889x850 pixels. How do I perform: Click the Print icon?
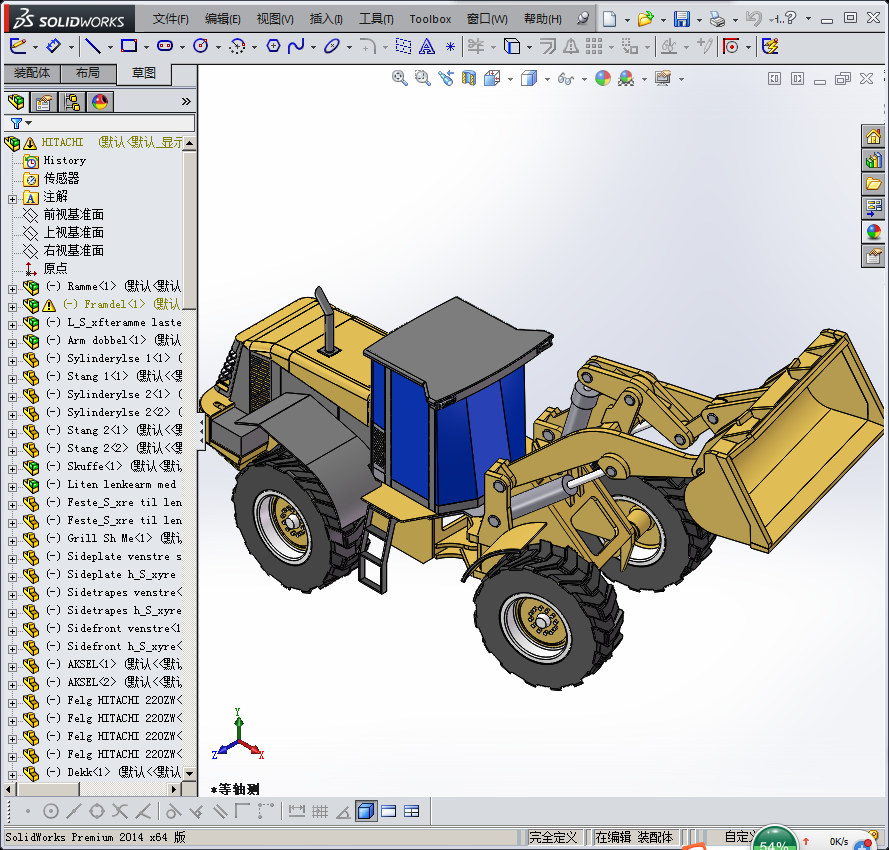[717, 20]
